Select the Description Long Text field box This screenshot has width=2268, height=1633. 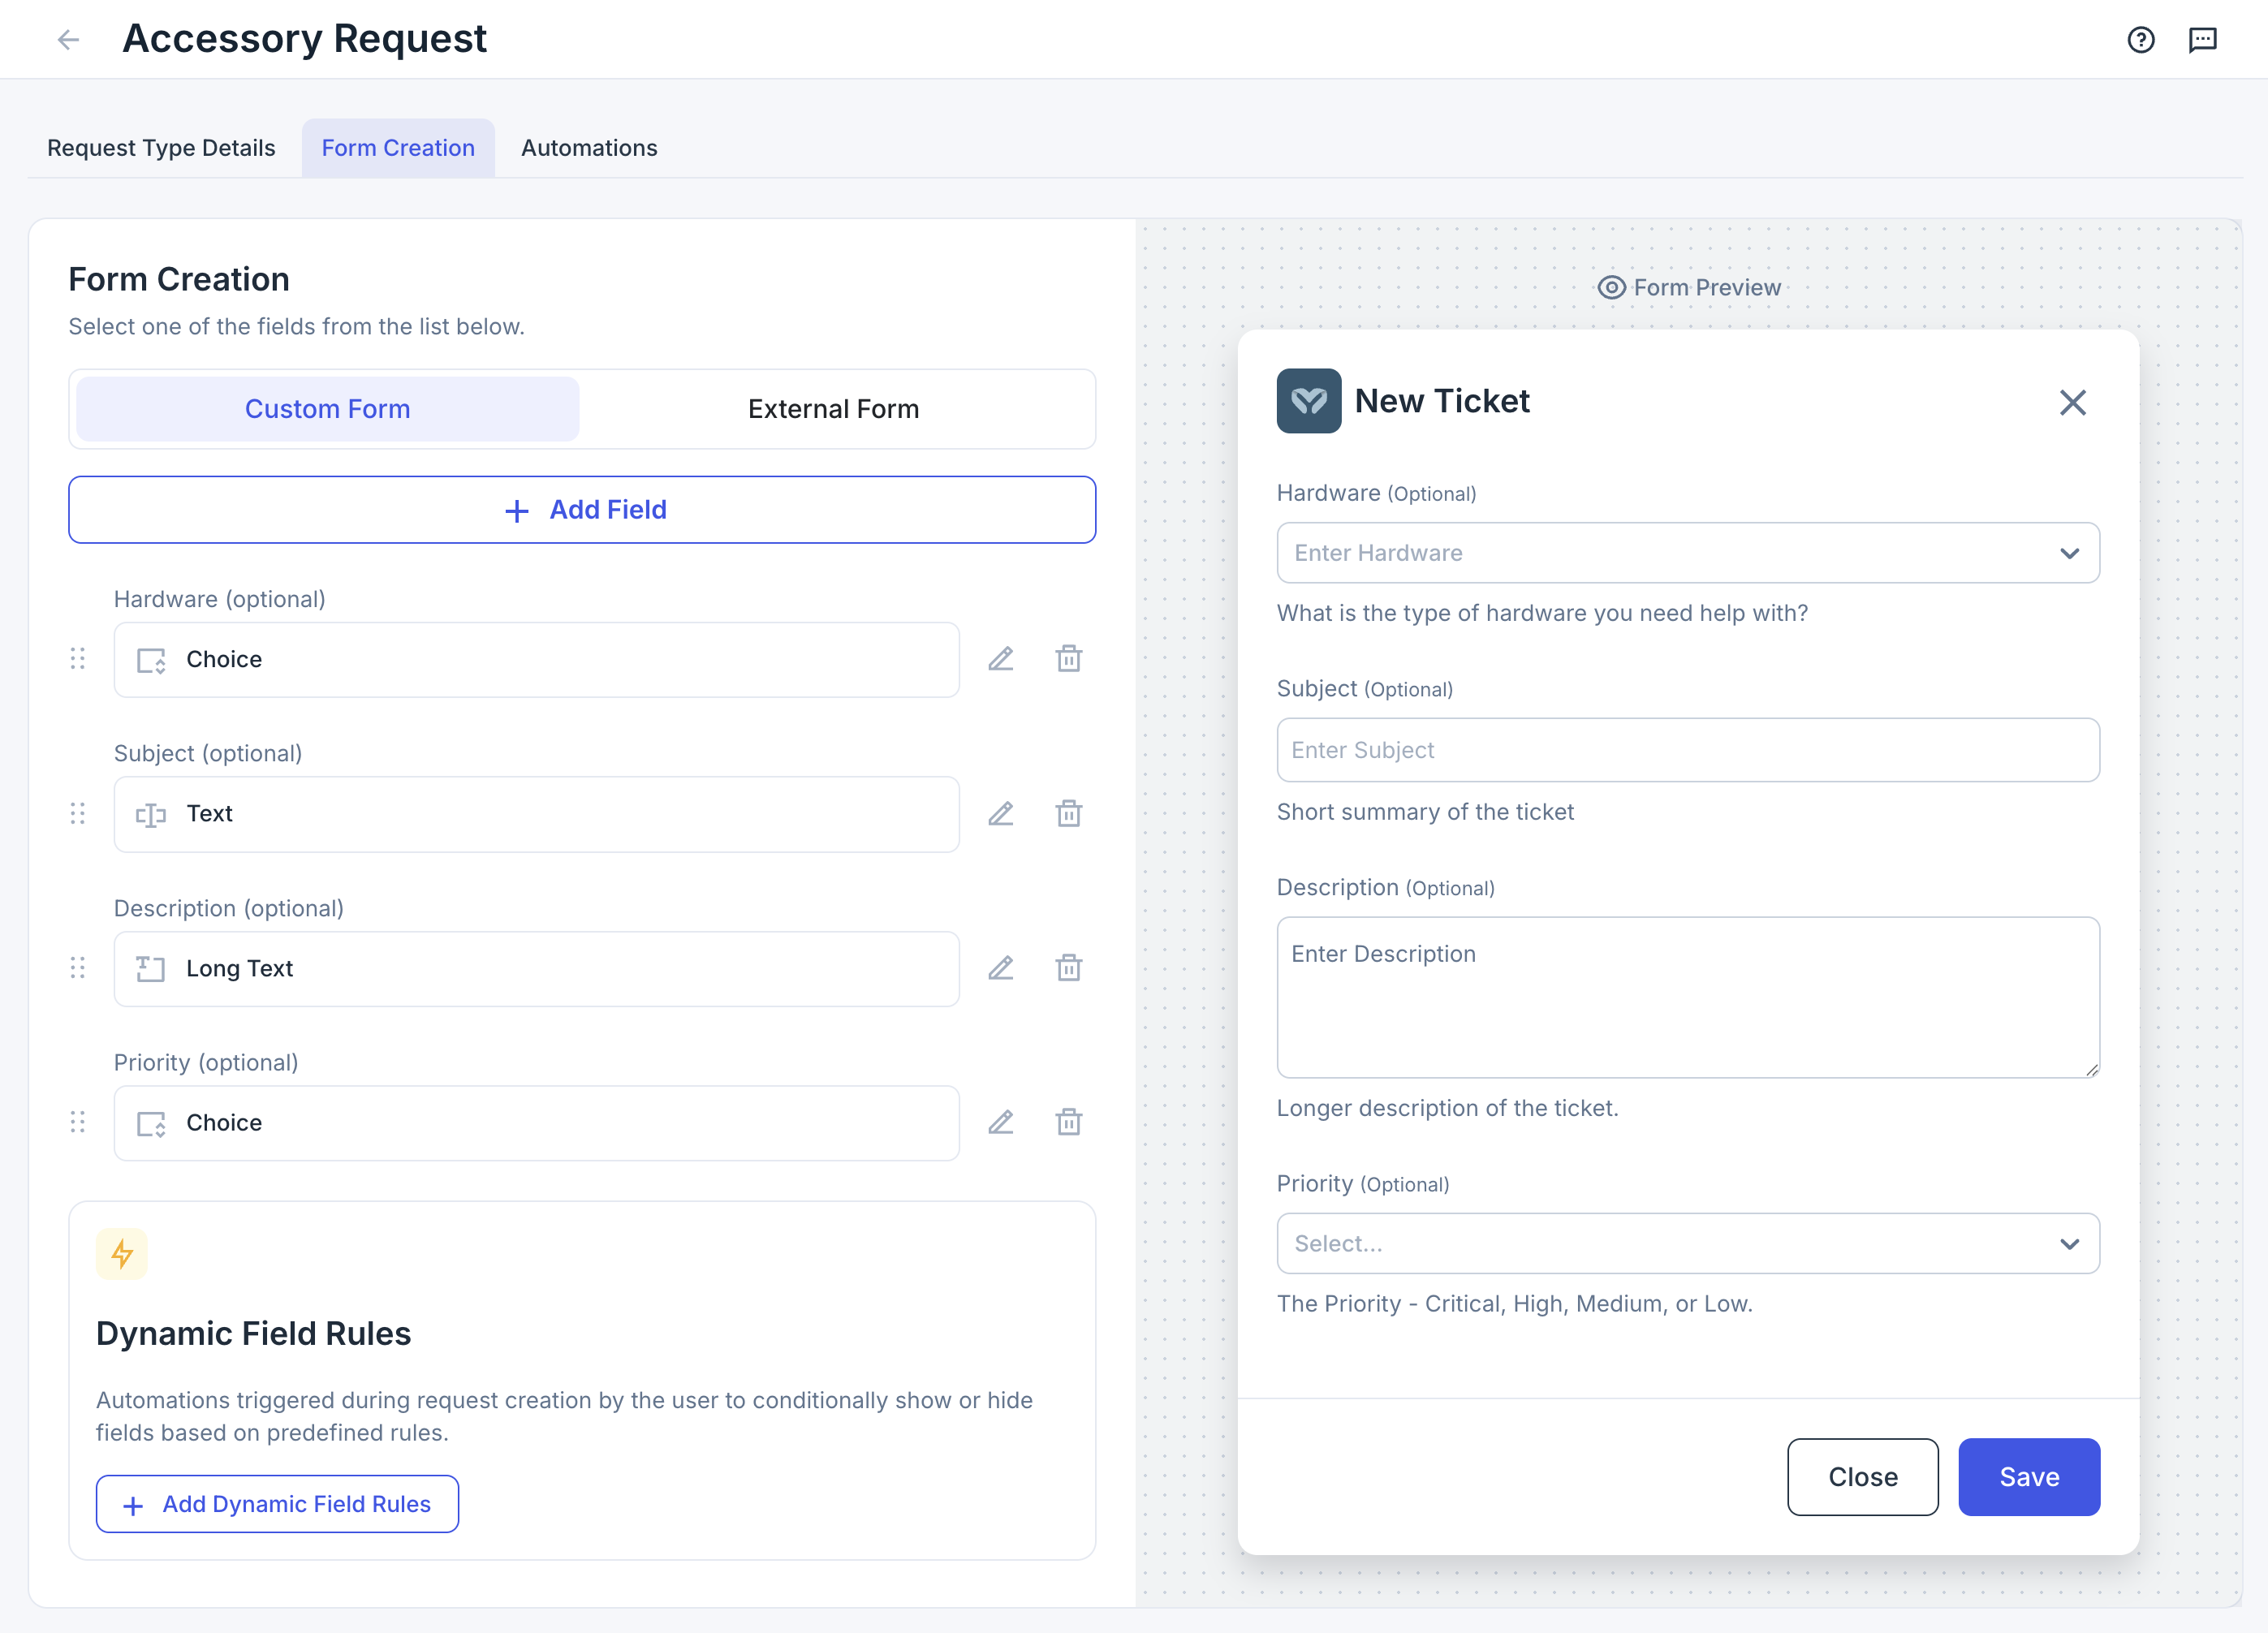point(536,969)
